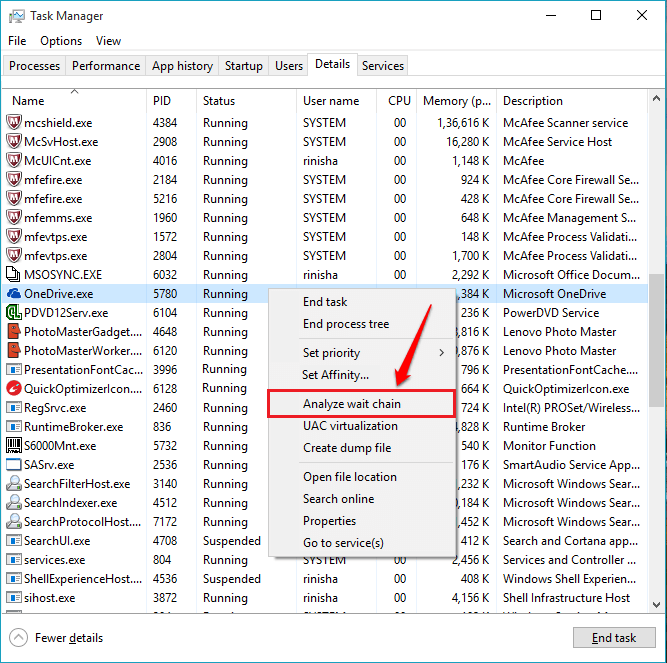This screenshot has height=663, width=667.
Task: Click the McSvHost.exe shield icon
Action: [x=14, y=141]
